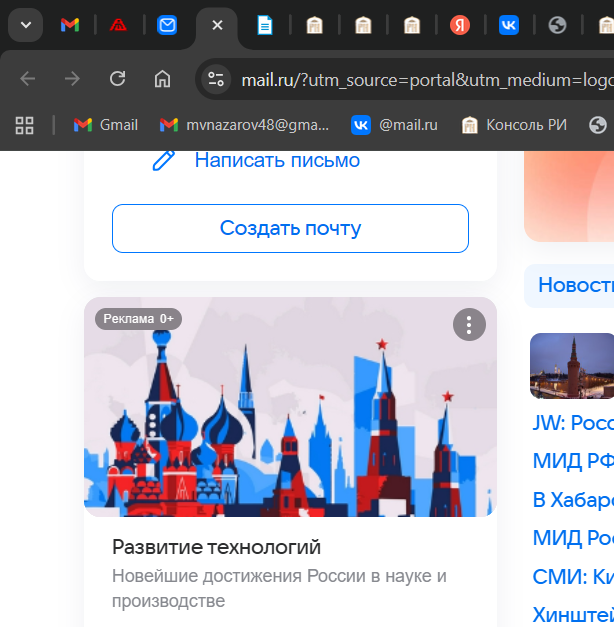Viewport: 614px width, 627px height.
Task: Click the browser forward arrow
Action: 72,79
